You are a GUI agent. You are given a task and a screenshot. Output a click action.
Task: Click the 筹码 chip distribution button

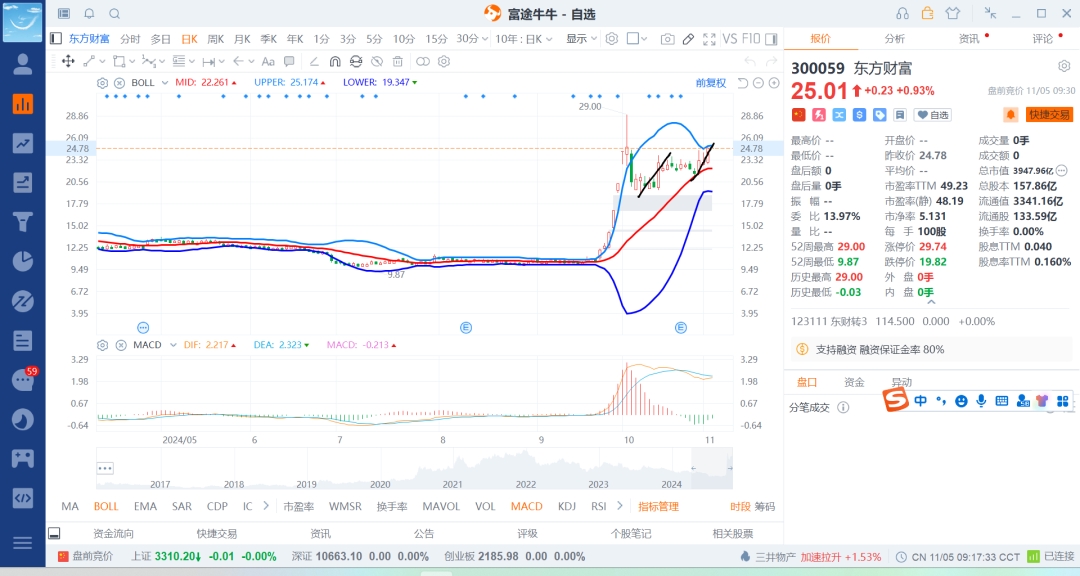tap(765, 506)
